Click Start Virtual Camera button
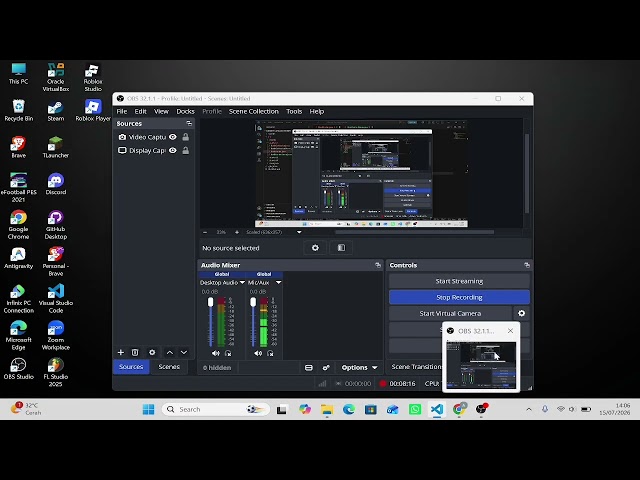640x480 pixels. pyautogui.click(x=450, y=313)
